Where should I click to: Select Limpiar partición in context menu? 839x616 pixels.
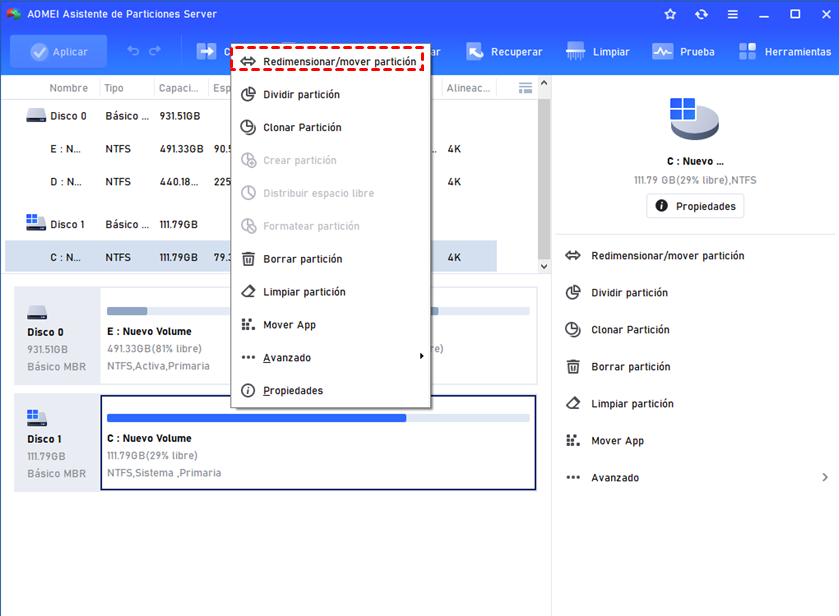tap(331, 292)
